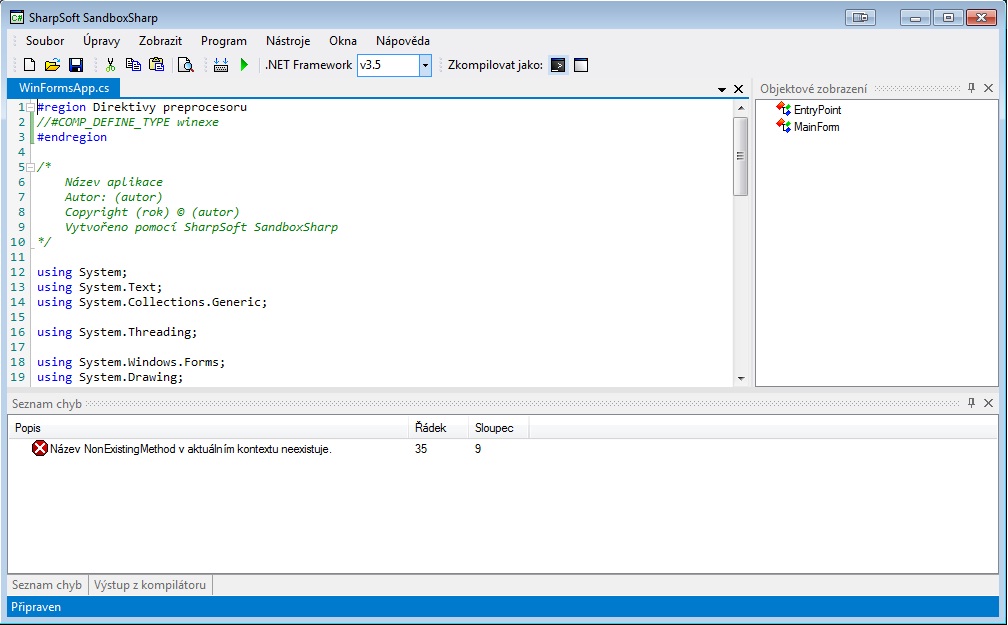Pin the Objektové zobrazení panel
This screenshot has width=1008, height=625.
tap(971, 89)
